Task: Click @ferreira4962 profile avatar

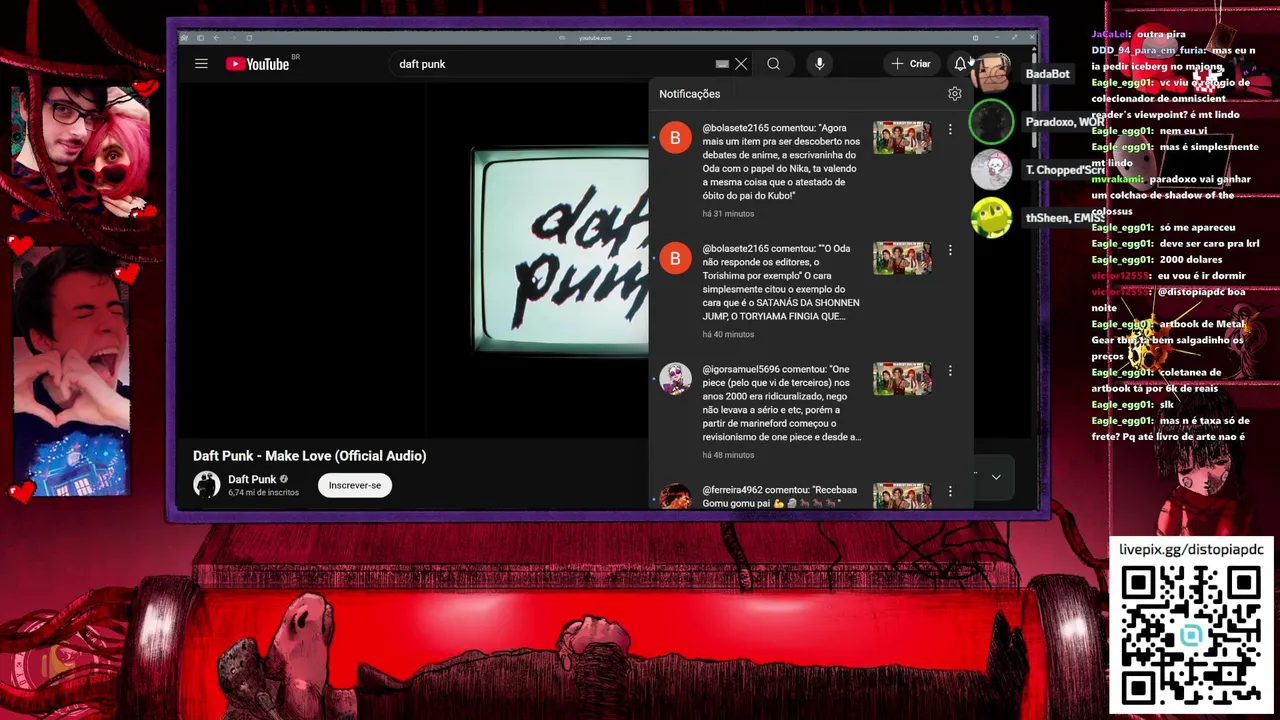Action: coord(675,497)
